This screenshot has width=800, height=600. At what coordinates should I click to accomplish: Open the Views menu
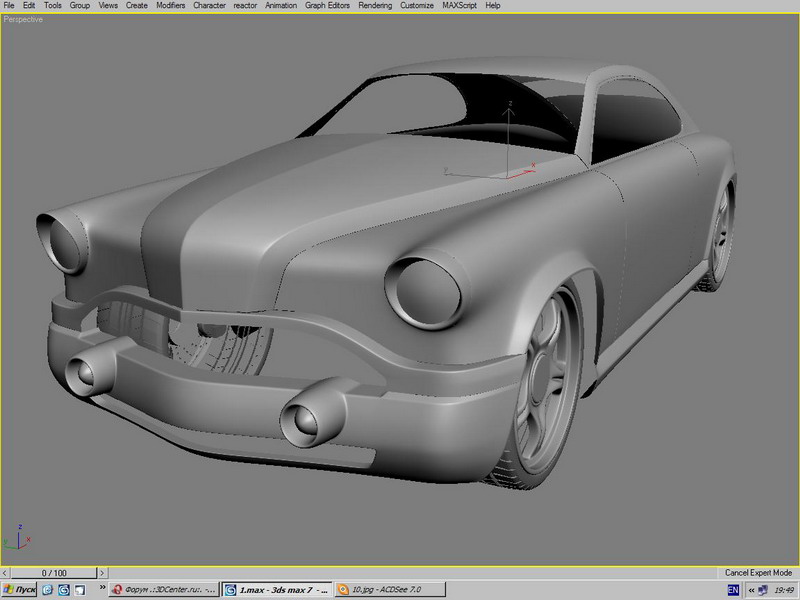tap(108, 6)
